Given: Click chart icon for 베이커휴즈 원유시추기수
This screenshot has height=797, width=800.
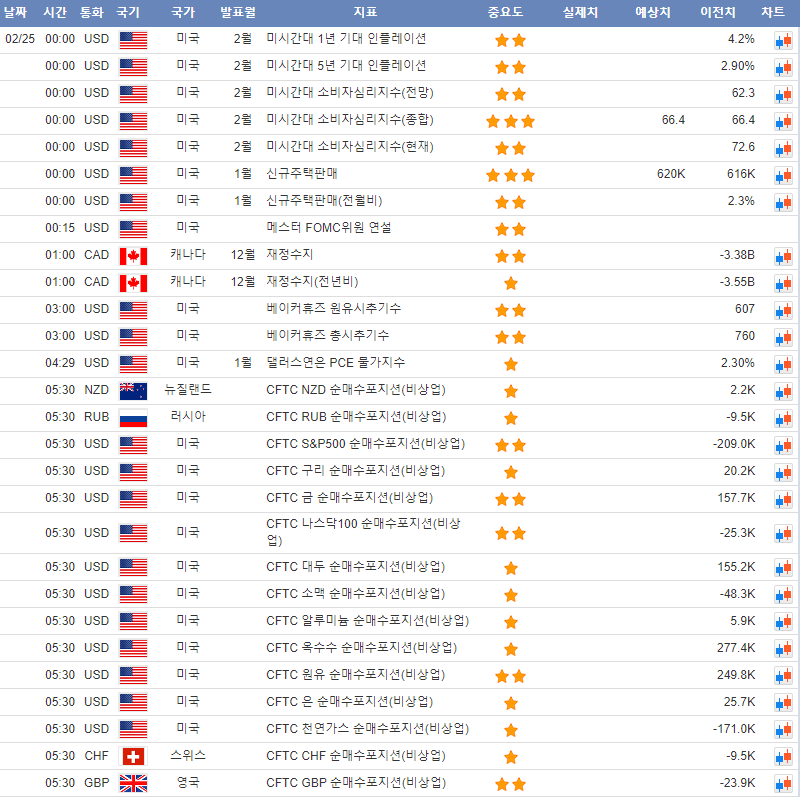Looking at the screenshot, I should [x=782, y=310].
